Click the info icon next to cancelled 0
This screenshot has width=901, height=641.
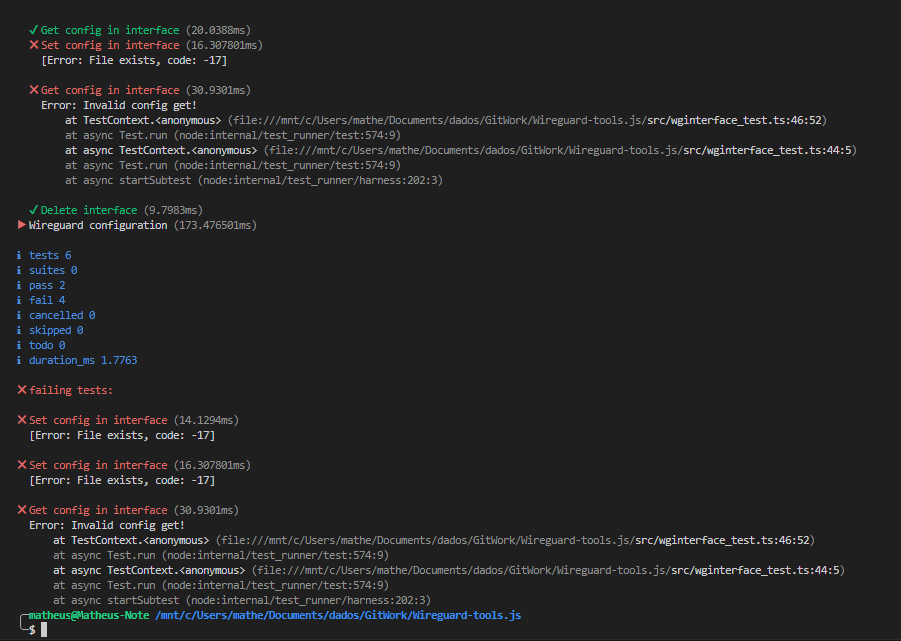(21, 315)
